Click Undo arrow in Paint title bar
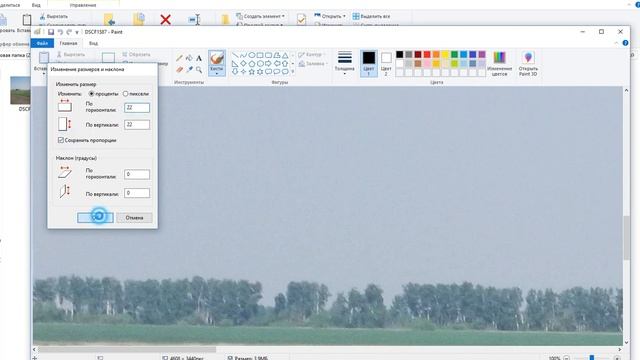 [x=60, y=32]
